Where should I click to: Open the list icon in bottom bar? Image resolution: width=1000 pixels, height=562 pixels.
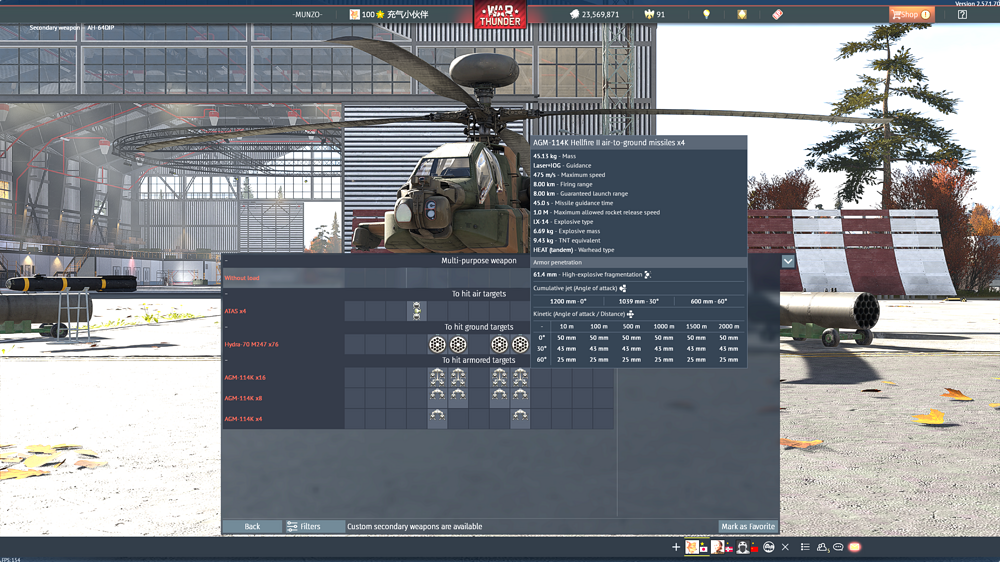pos(805,547)
